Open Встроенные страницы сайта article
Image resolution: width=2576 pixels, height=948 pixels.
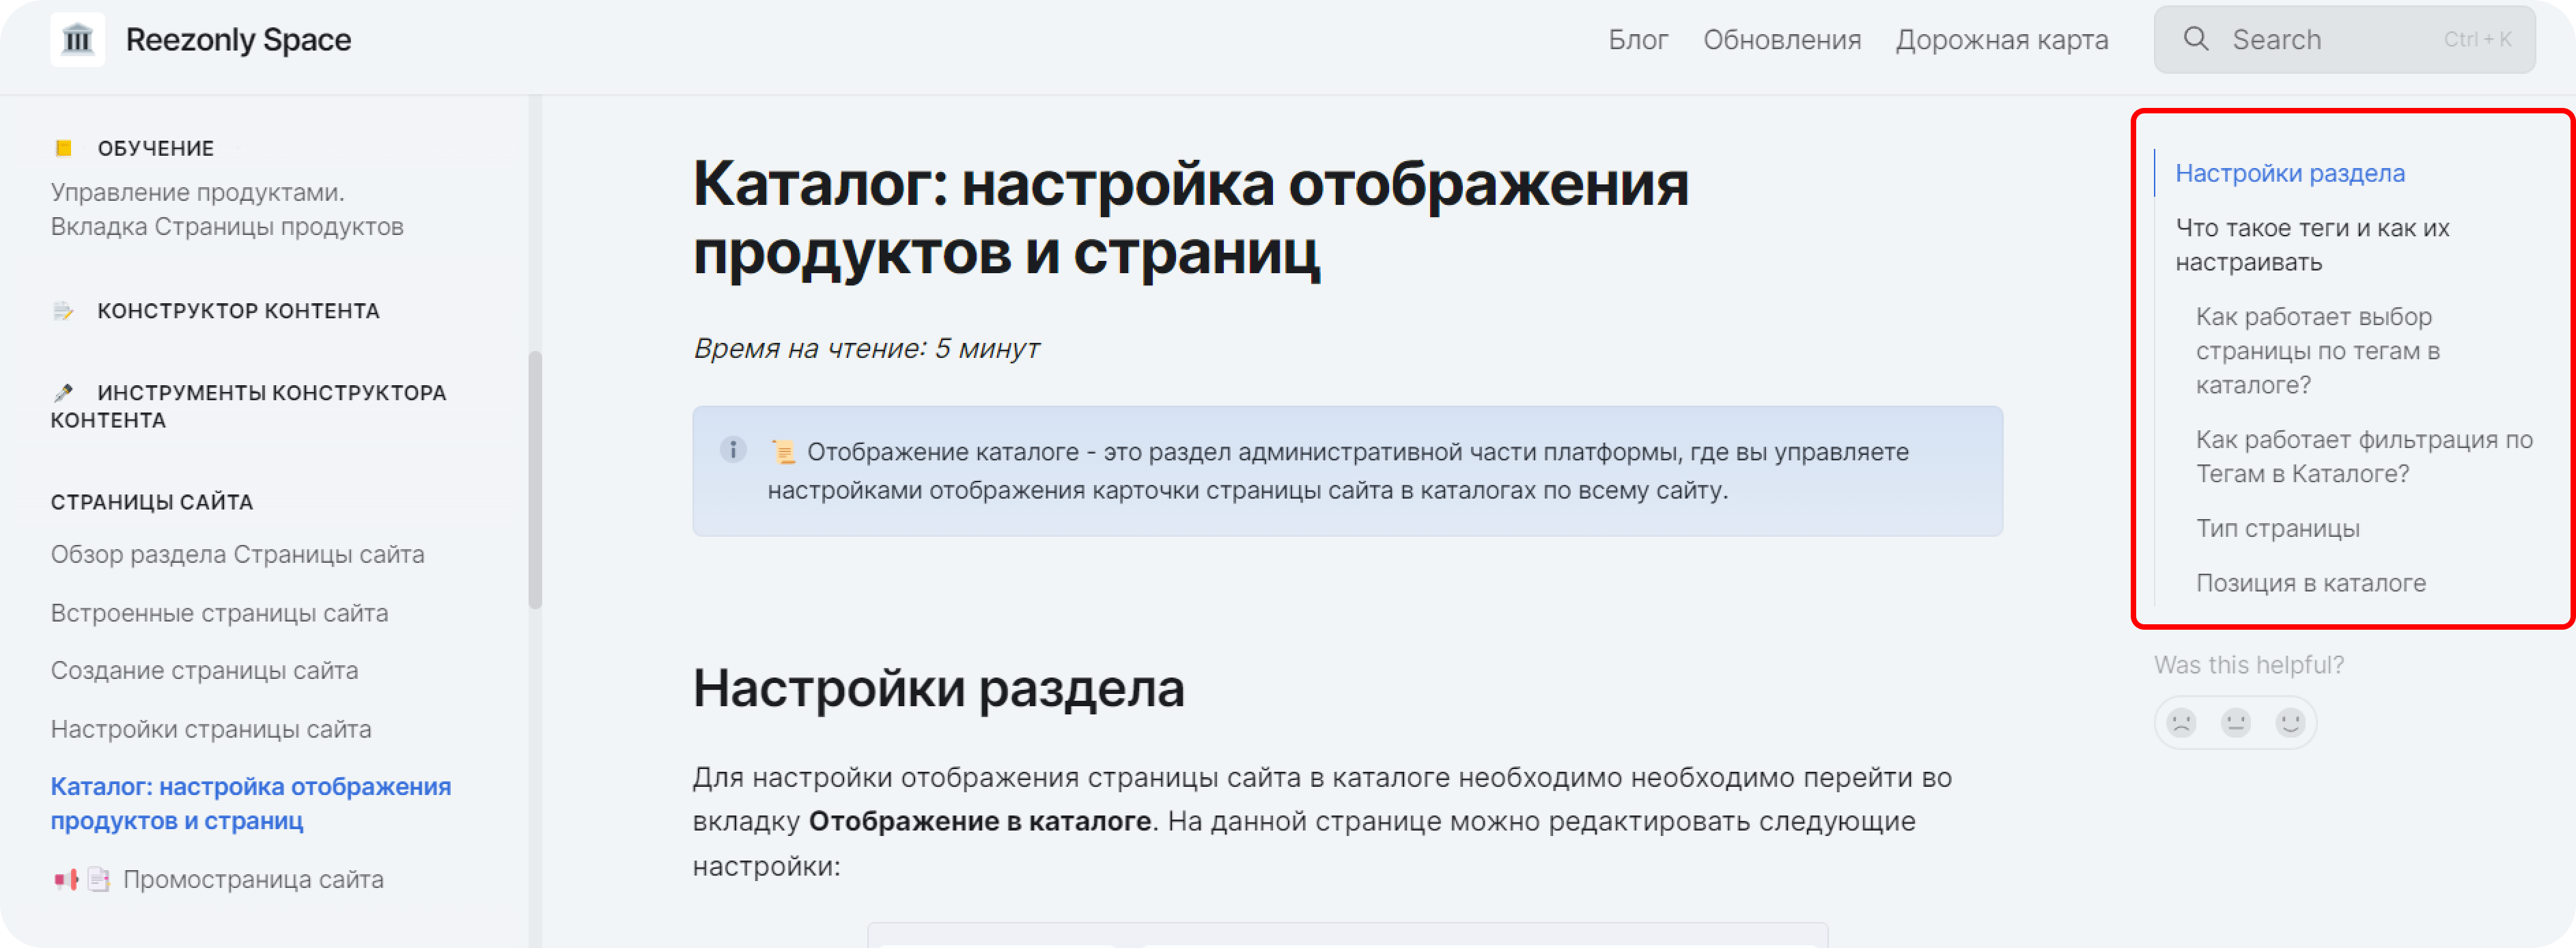(x=219, y=613)
